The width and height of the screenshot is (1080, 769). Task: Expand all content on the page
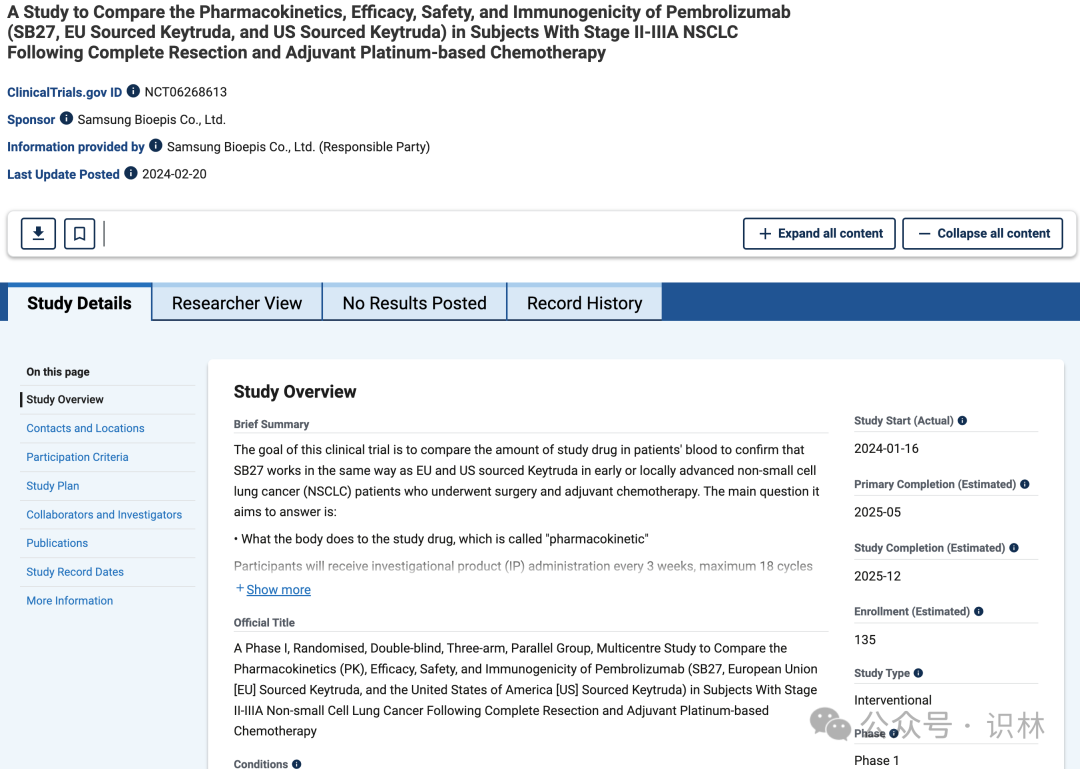[819, 234]
